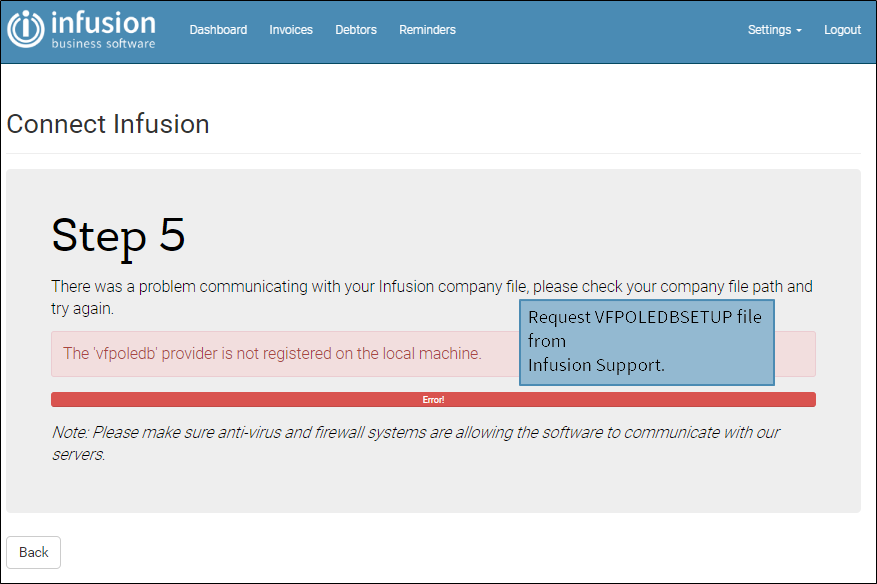Click the 'Connect Infusion' page heading

tap(108, 124)
